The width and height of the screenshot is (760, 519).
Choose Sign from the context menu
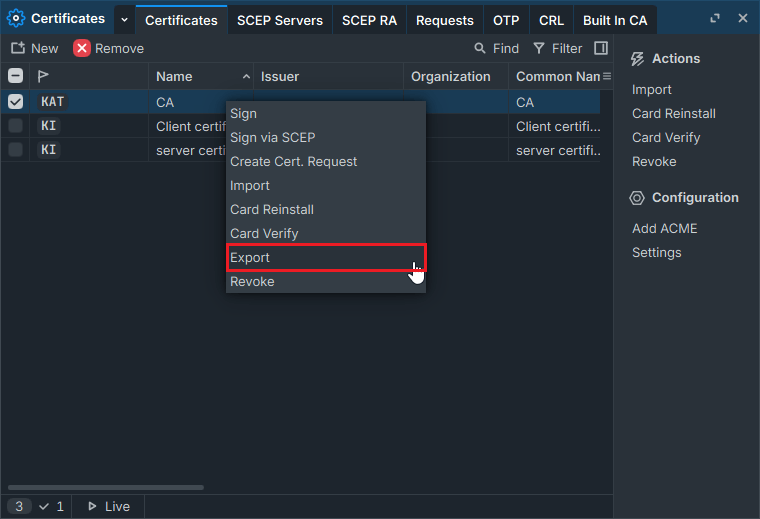pos(326,113)
